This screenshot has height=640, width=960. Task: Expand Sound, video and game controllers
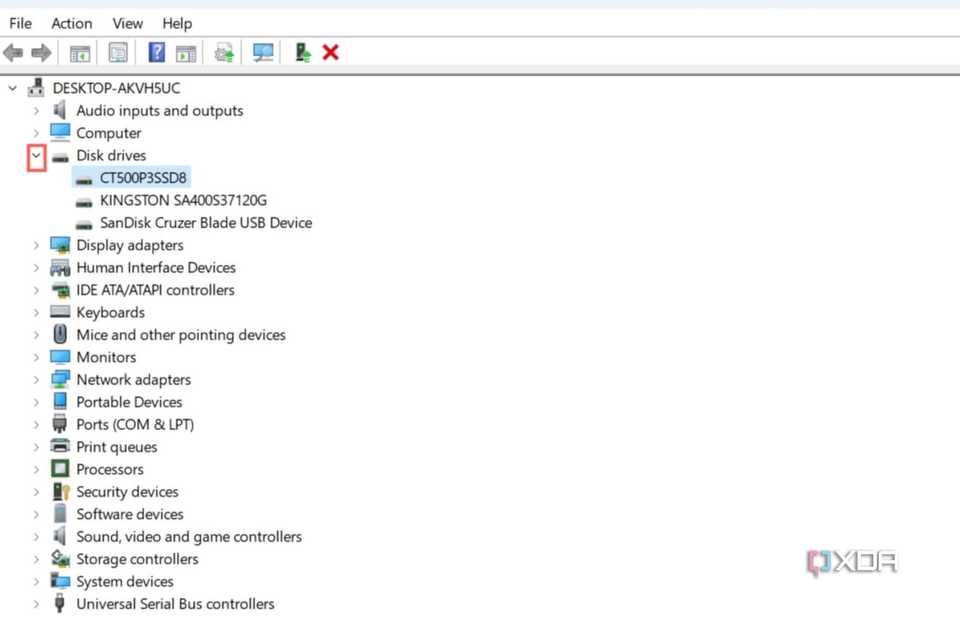tap(36, 537)
